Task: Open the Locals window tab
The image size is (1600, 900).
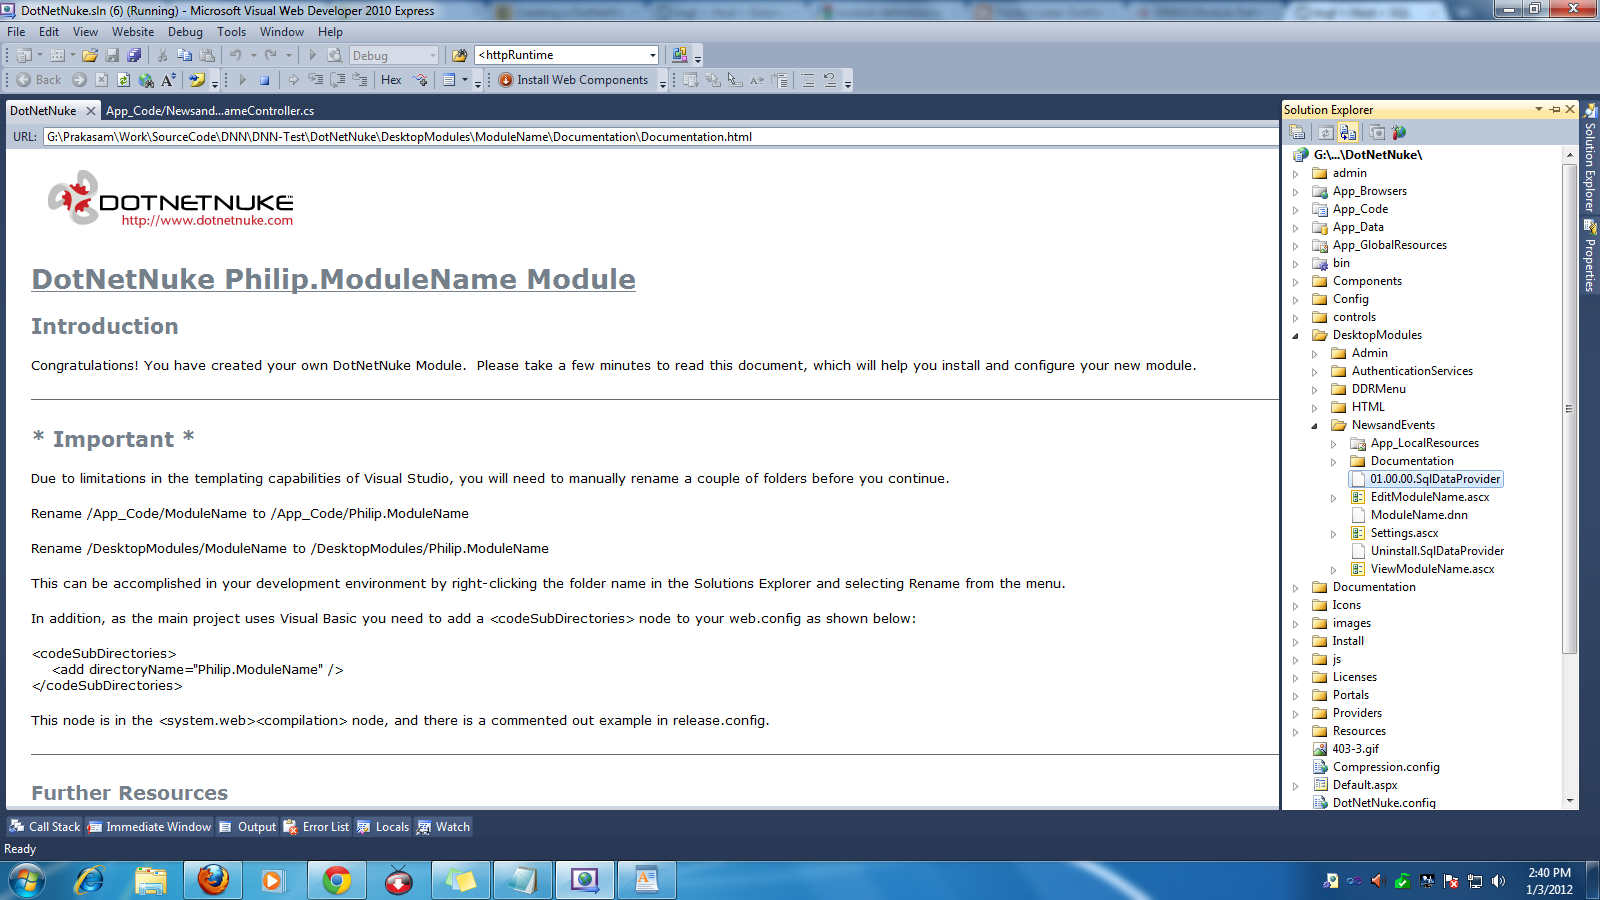Action: 383,827
